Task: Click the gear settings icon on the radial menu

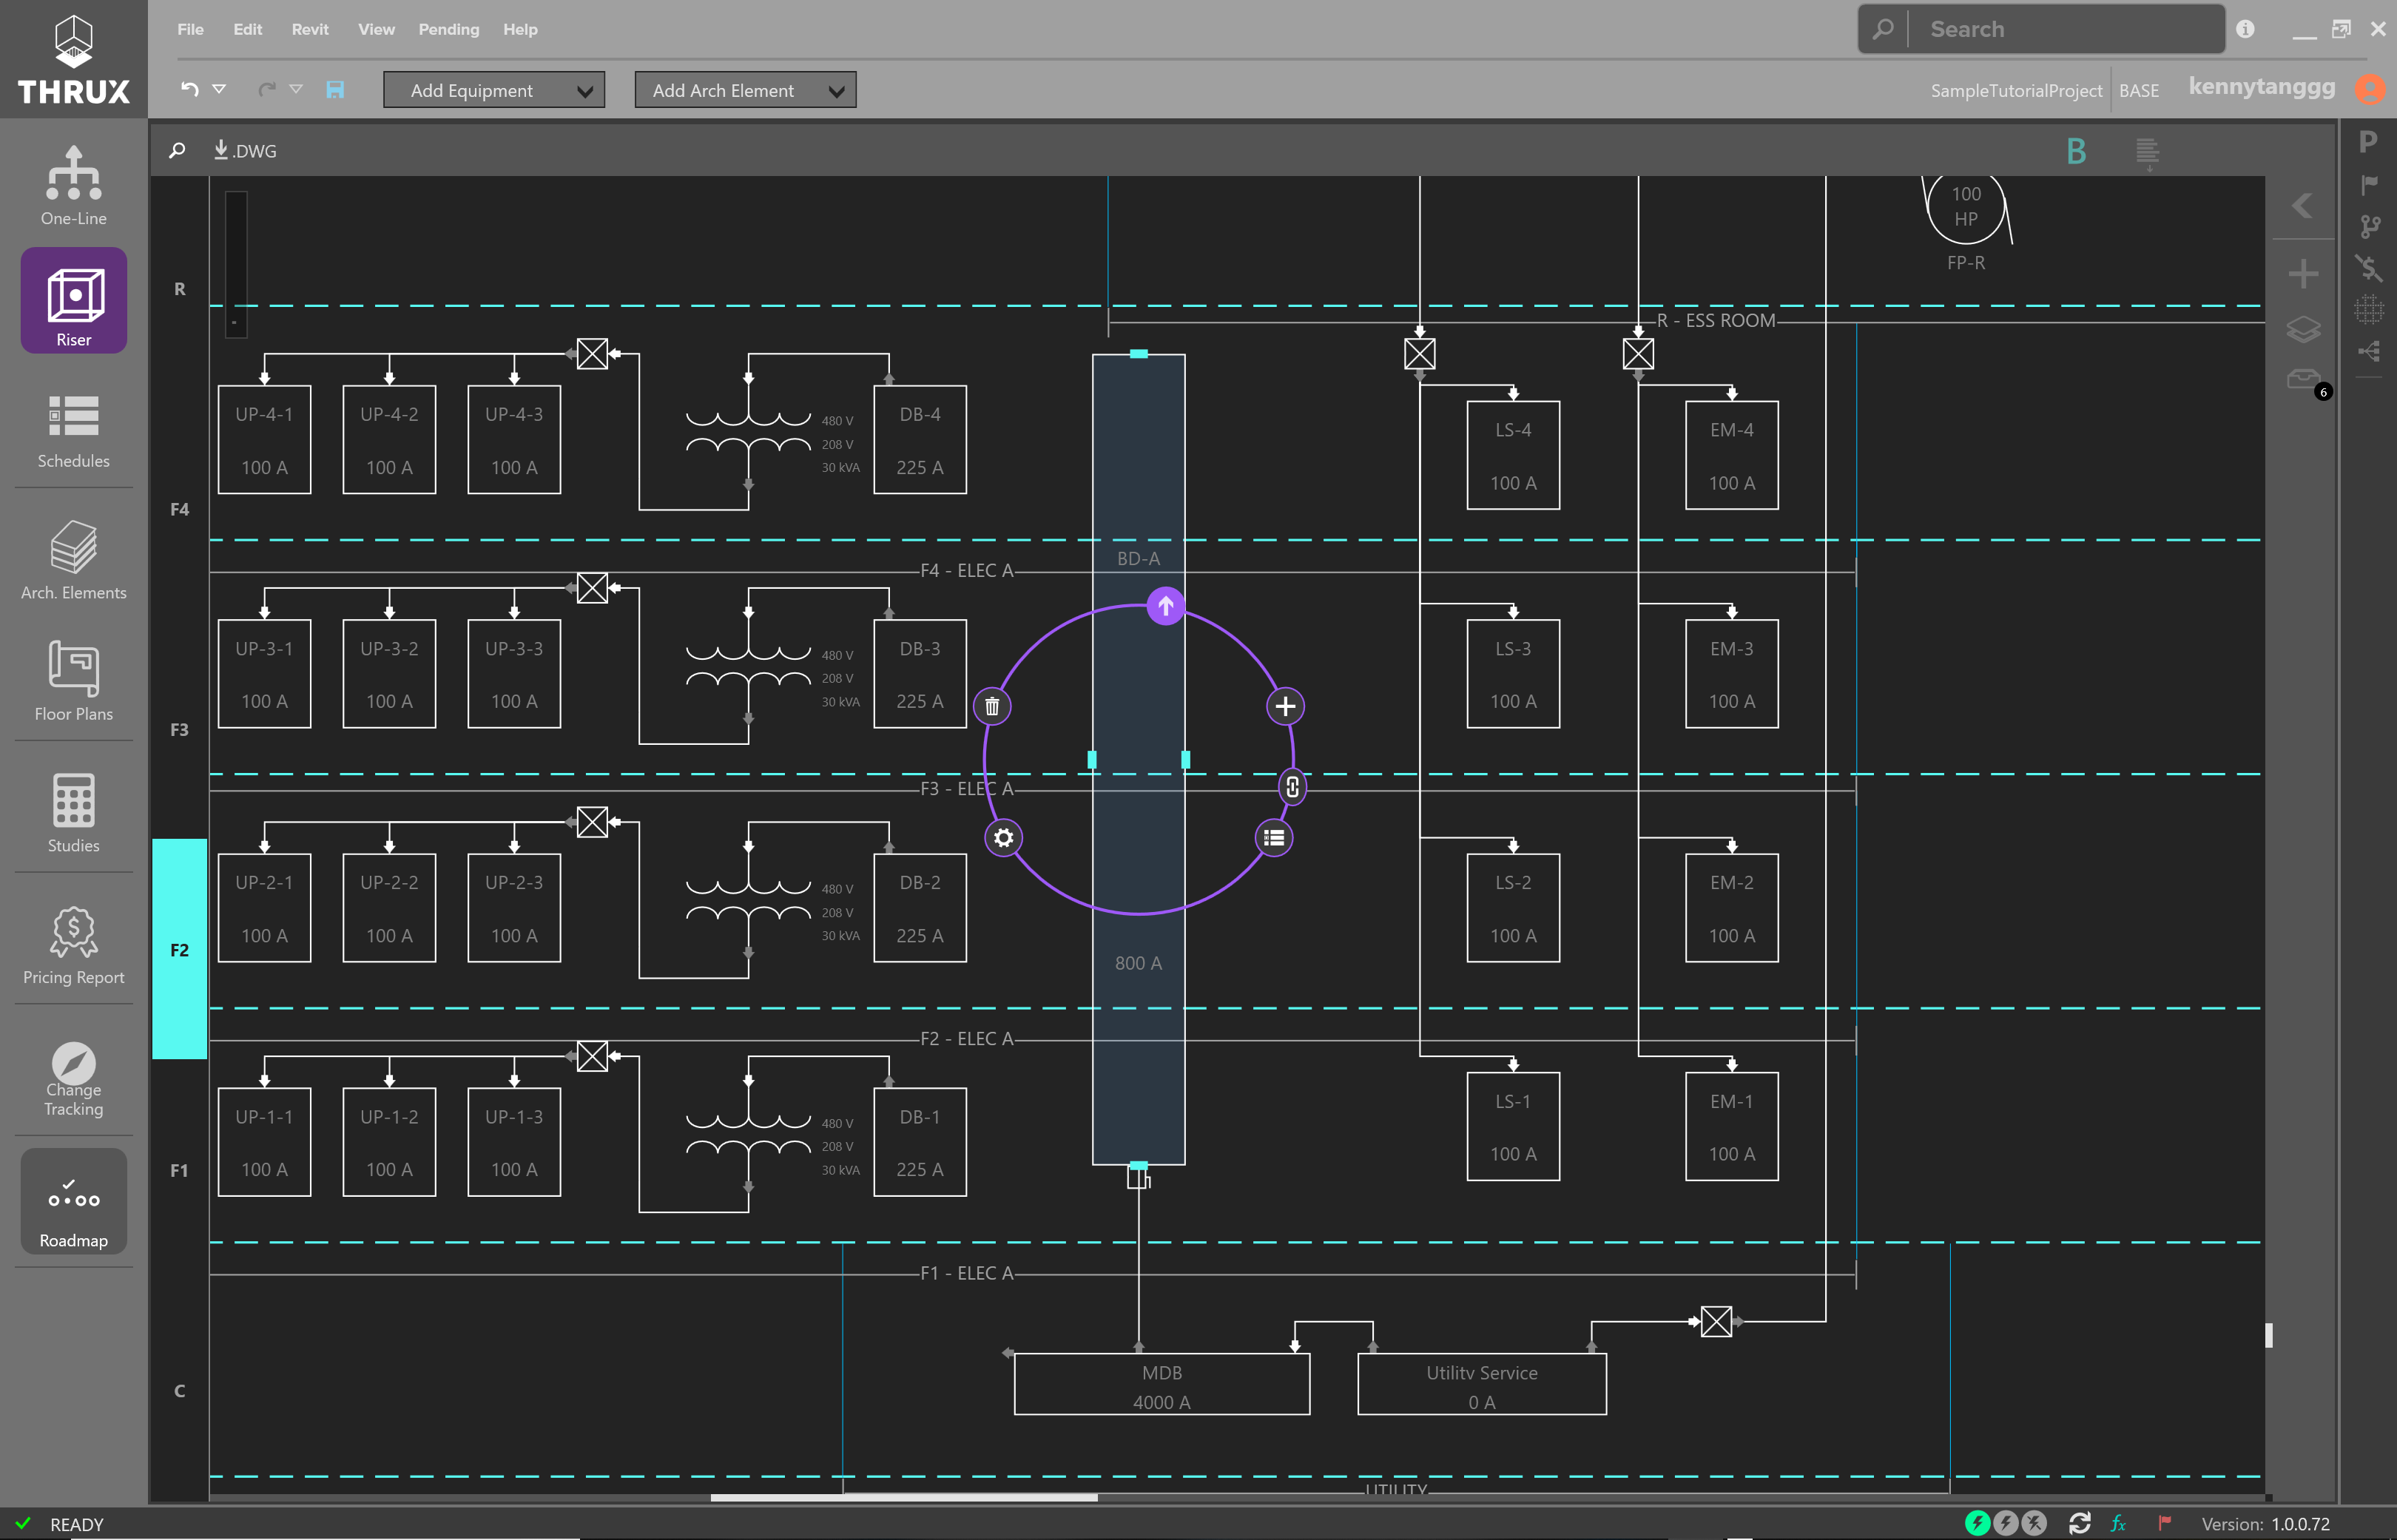Action: click(x=1003, y=838)
